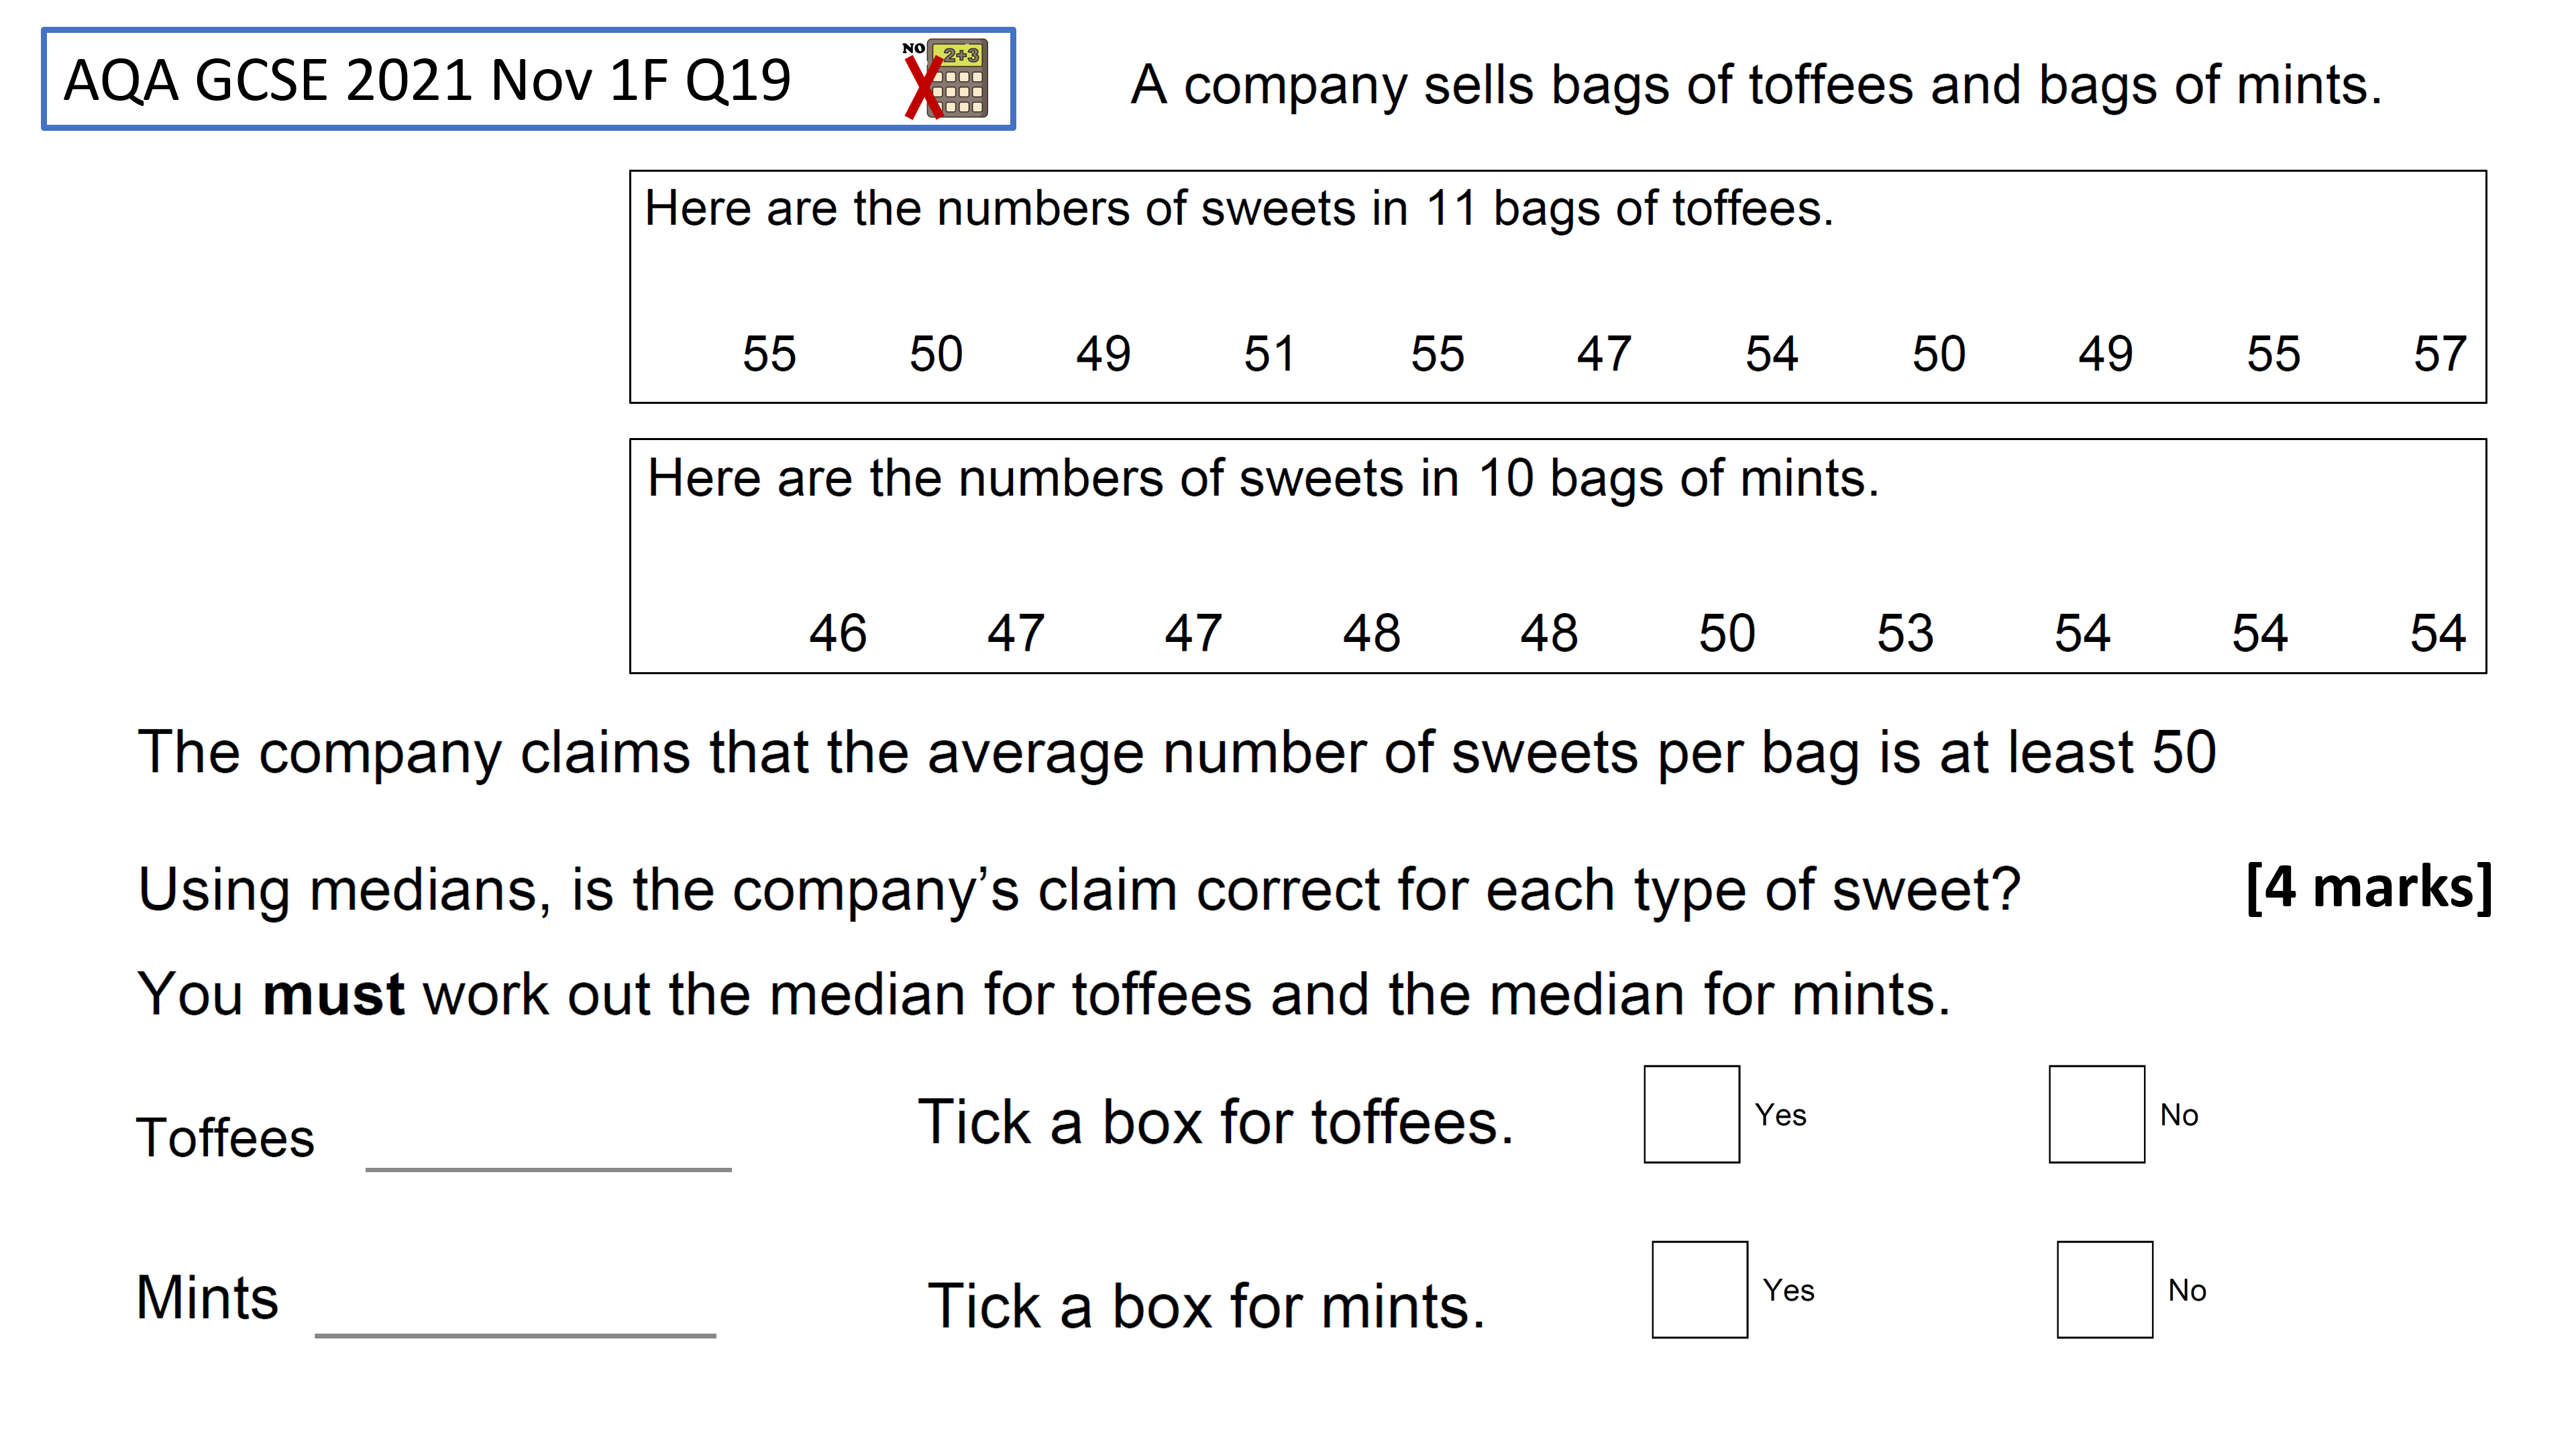Click the bold word 'must'

pyautogui.click(x=333, y=995)
